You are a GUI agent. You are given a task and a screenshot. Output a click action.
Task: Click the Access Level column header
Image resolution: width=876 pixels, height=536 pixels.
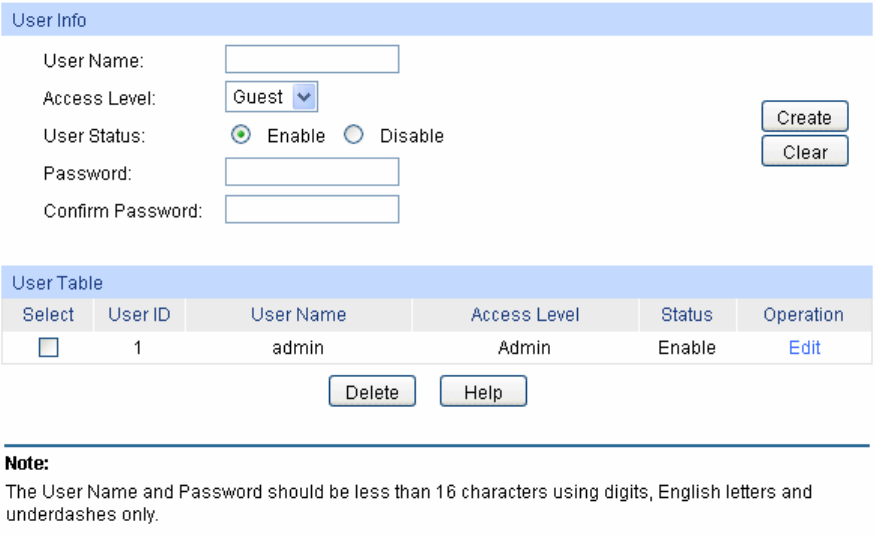pyautogui.click(x=525, y=315)
